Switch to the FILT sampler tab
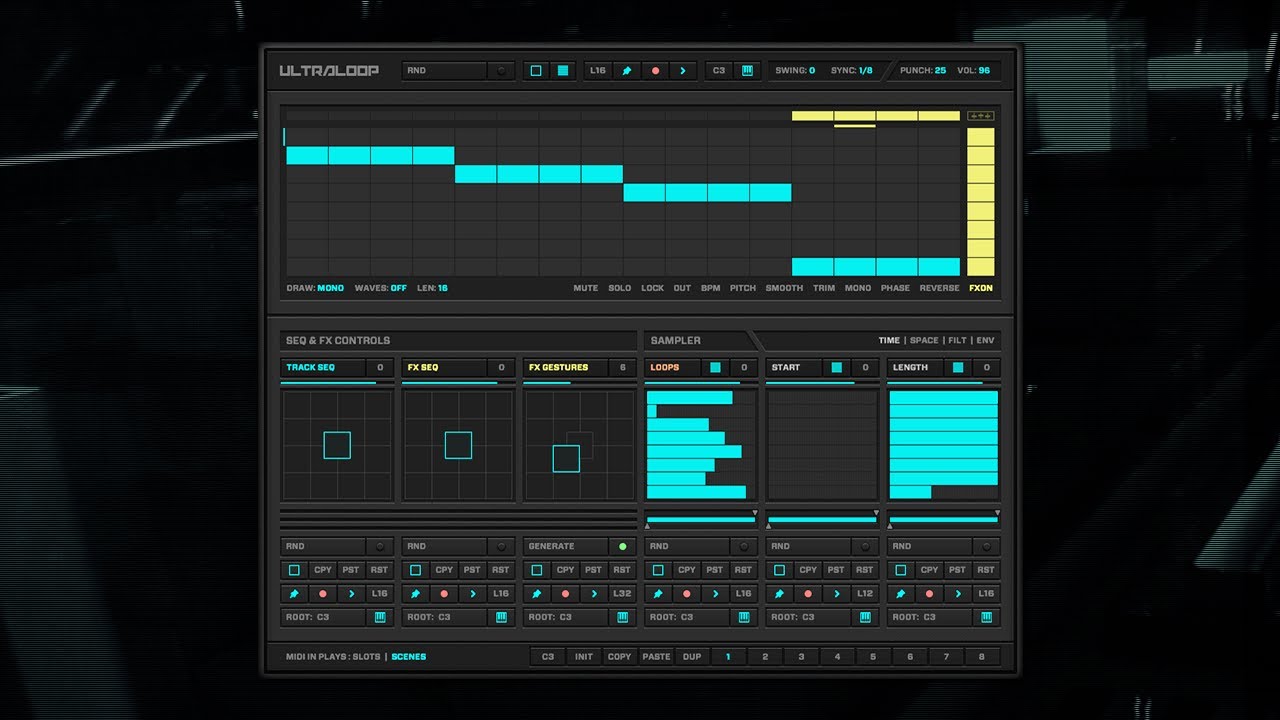This screenshot has width=1280, height=720. [957, 340]
